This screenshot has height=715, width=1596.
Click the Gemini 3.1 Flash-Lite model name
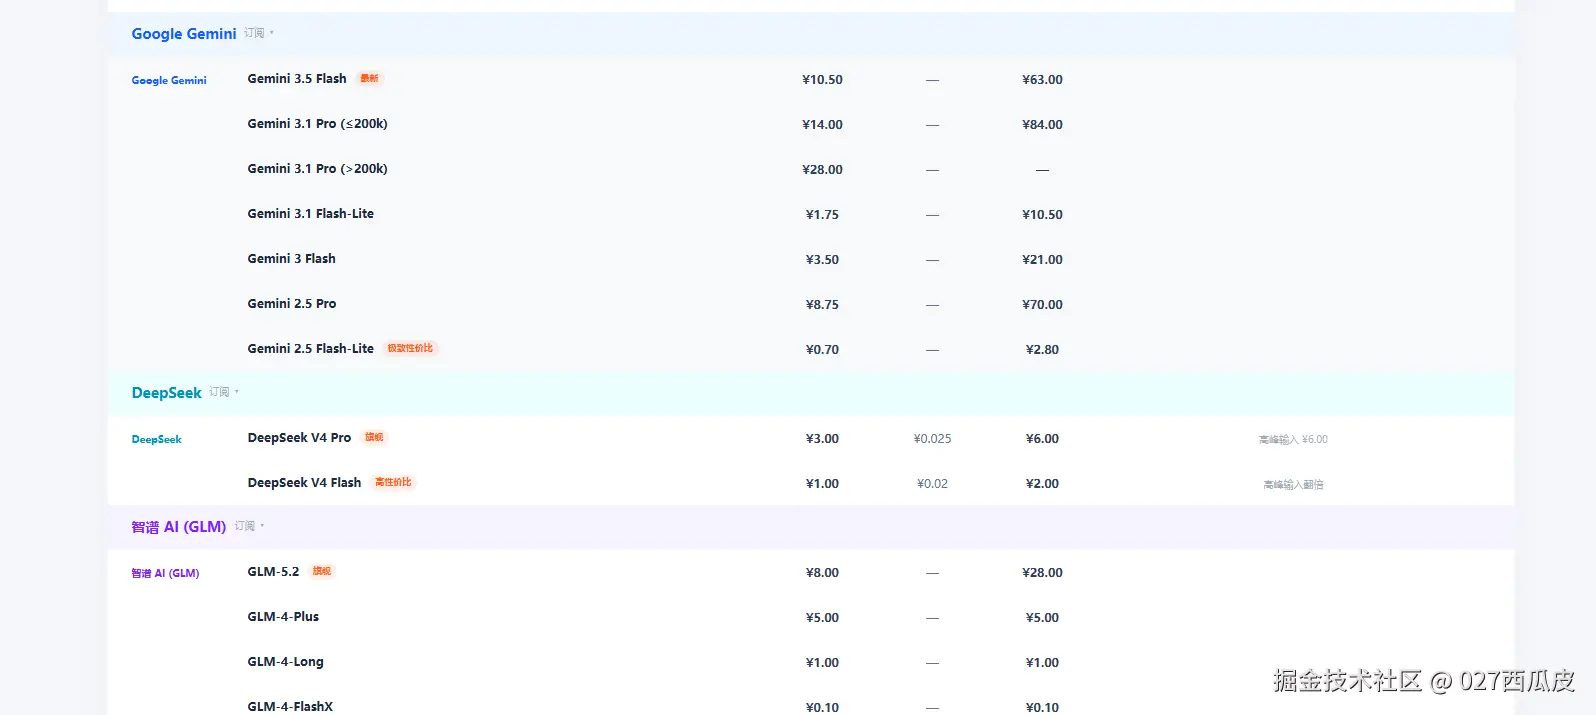pyautogui.click(x=311, y=213)
